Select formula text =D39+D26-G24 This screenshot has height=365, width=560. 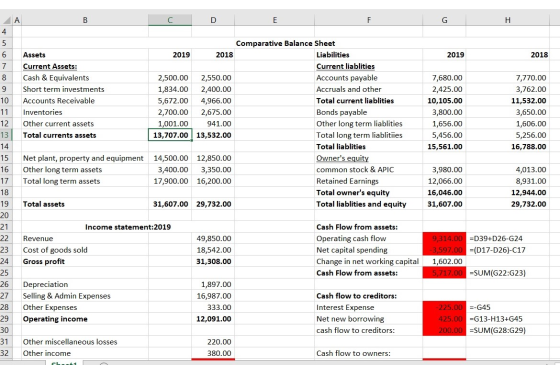(496, 238)
